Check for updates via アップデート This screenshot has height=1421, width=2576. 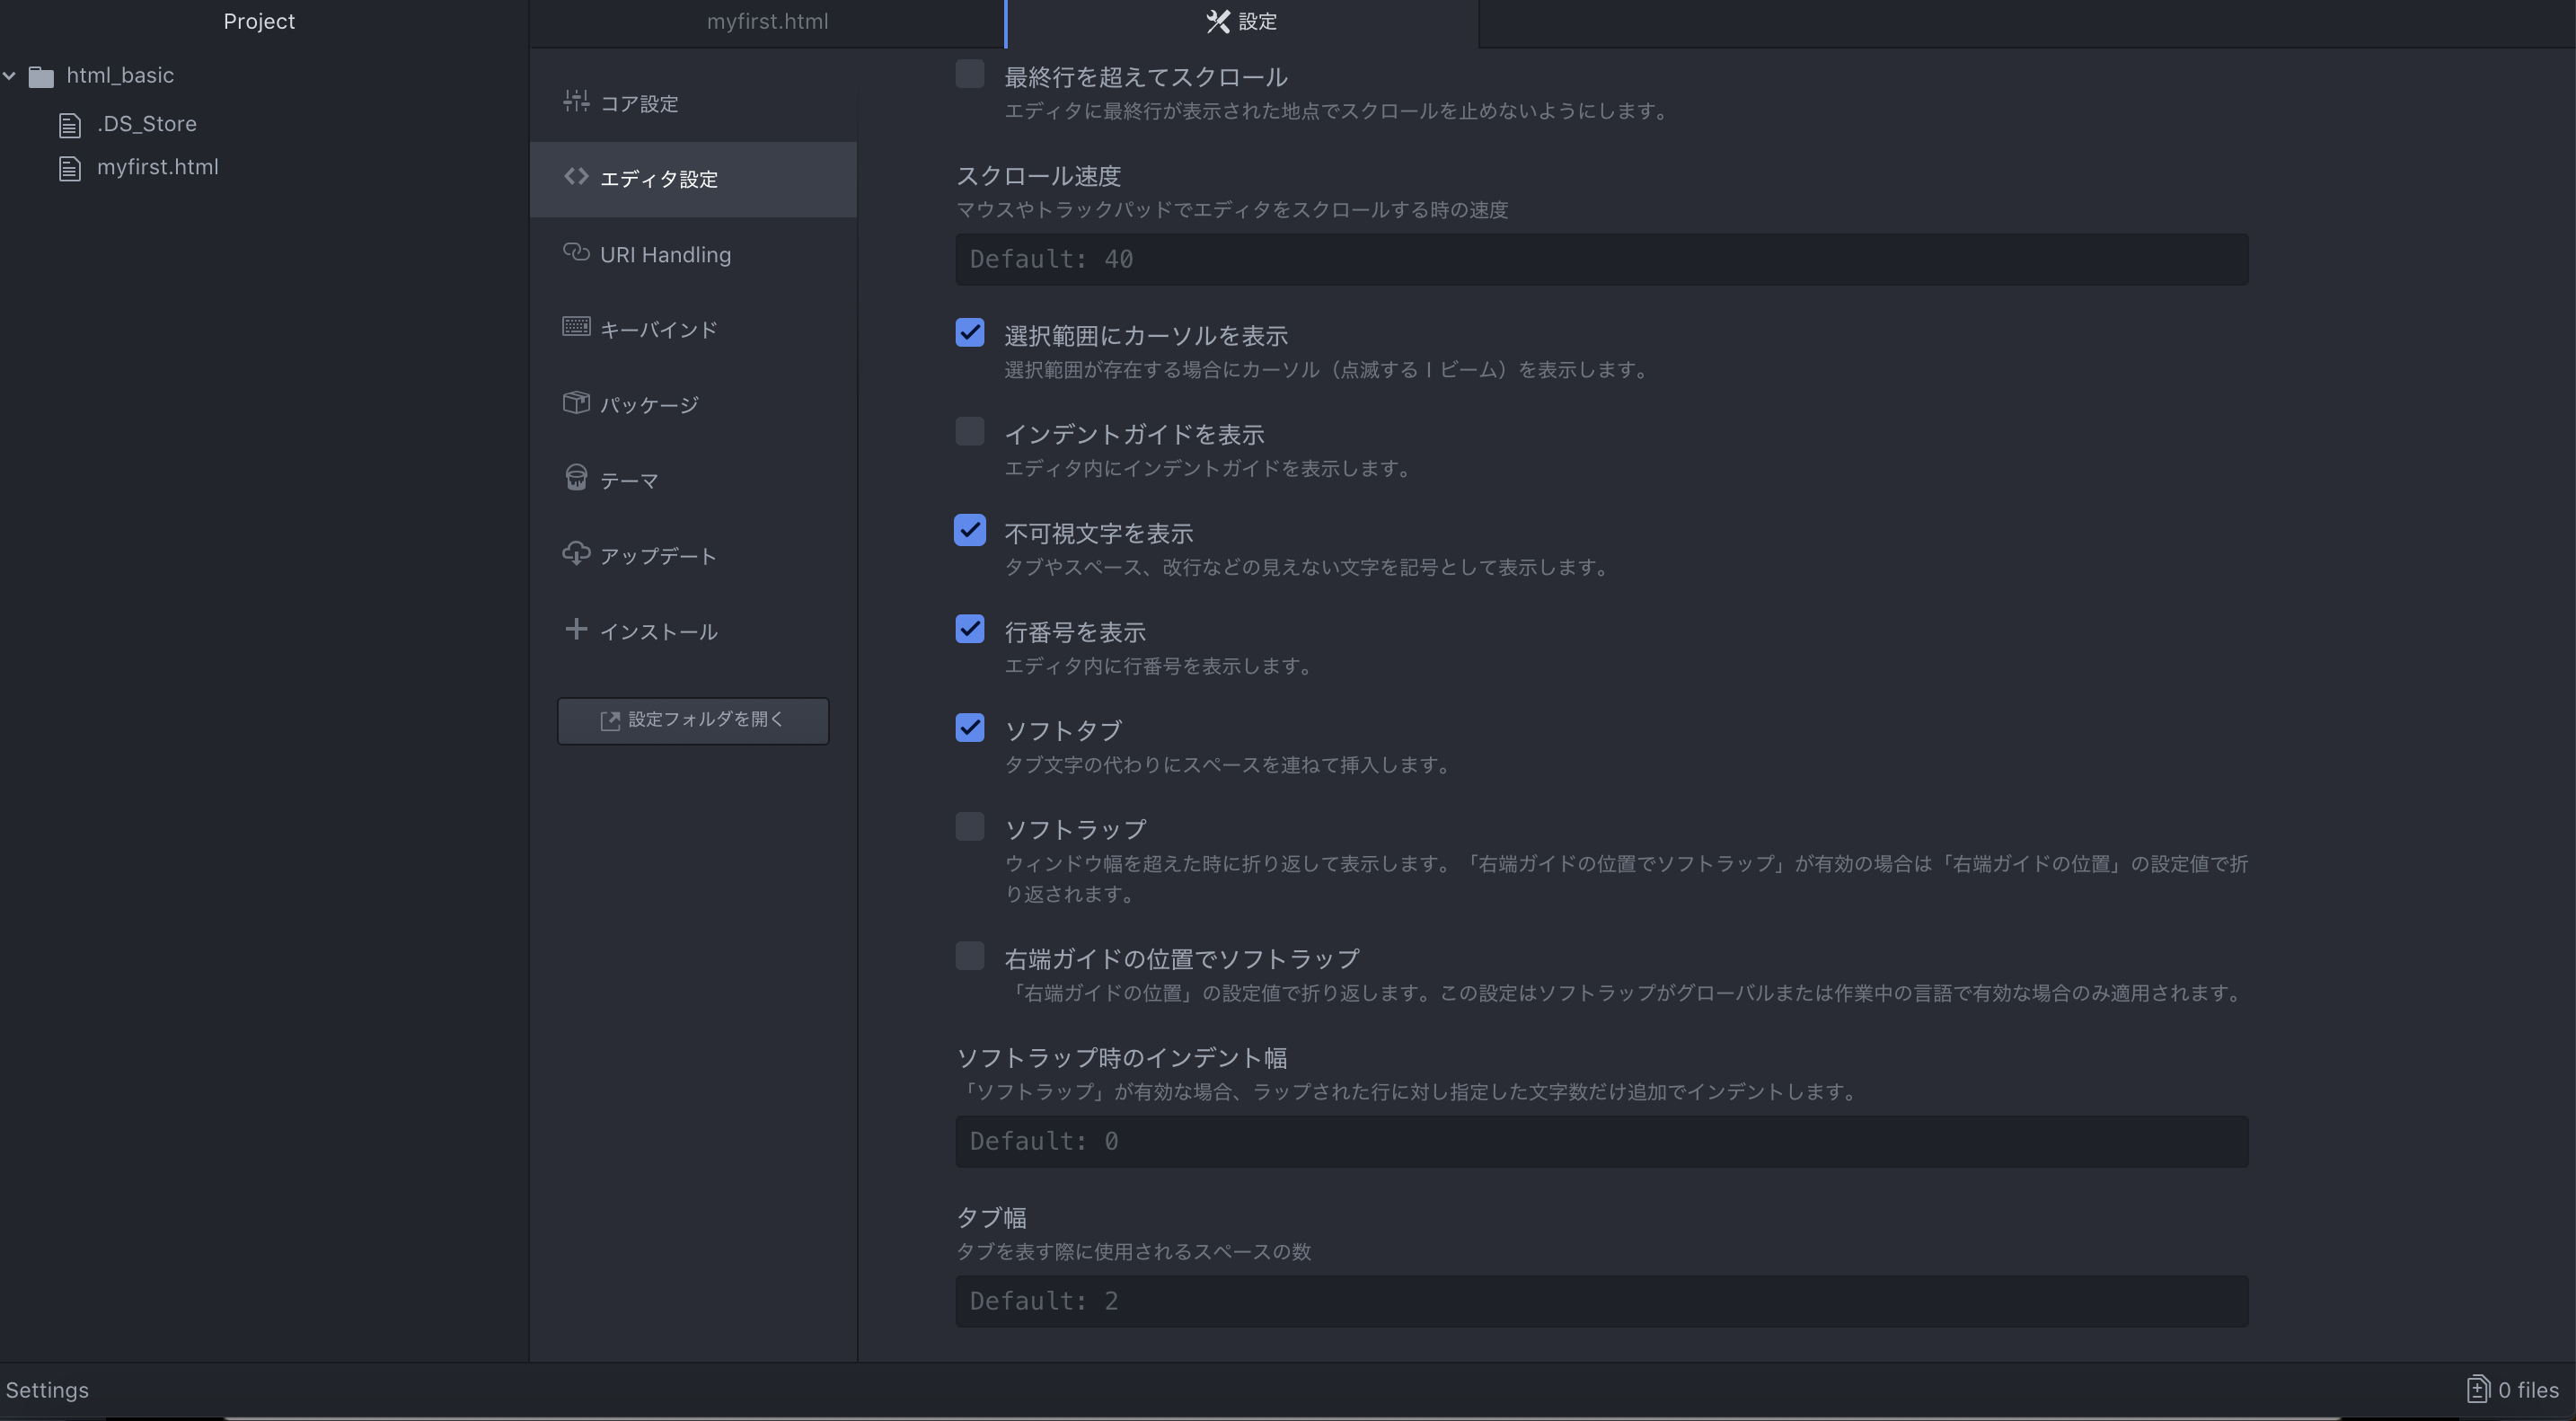click(x=657, y=555)
